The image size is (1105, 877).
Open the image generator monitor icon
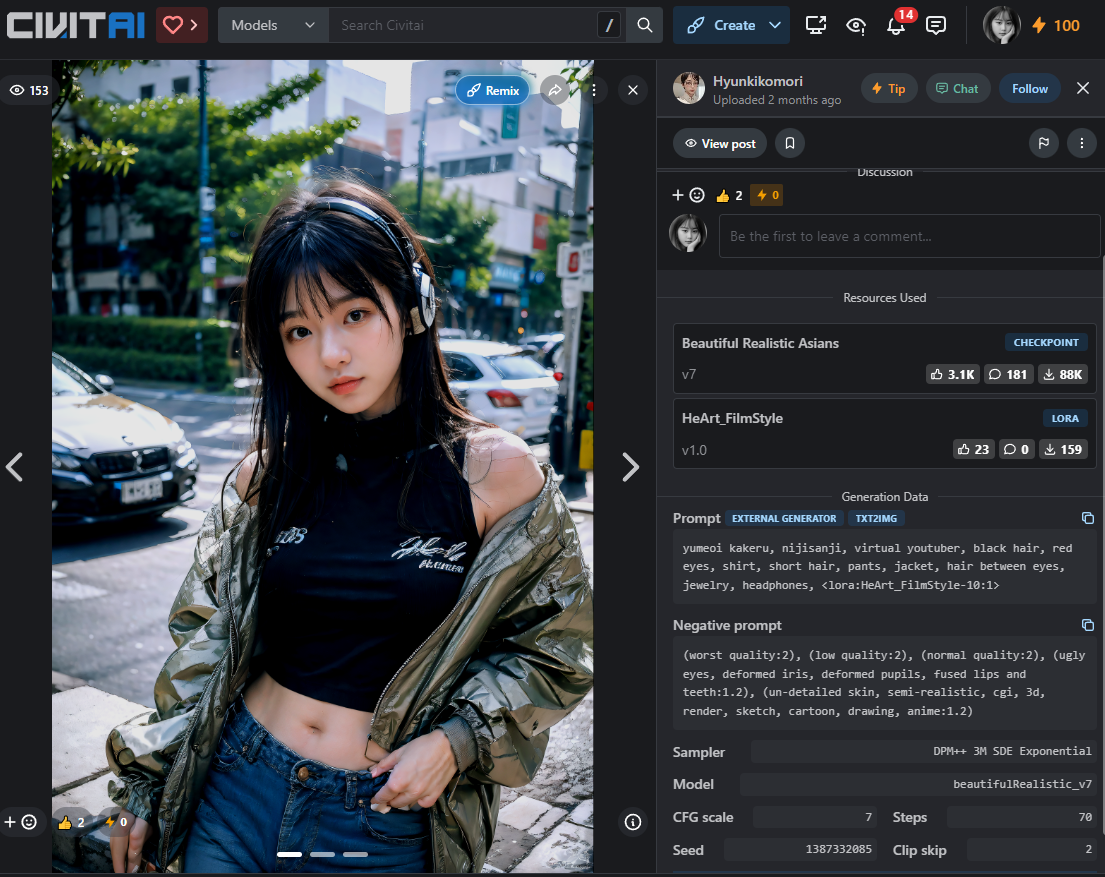click(815, 25)
